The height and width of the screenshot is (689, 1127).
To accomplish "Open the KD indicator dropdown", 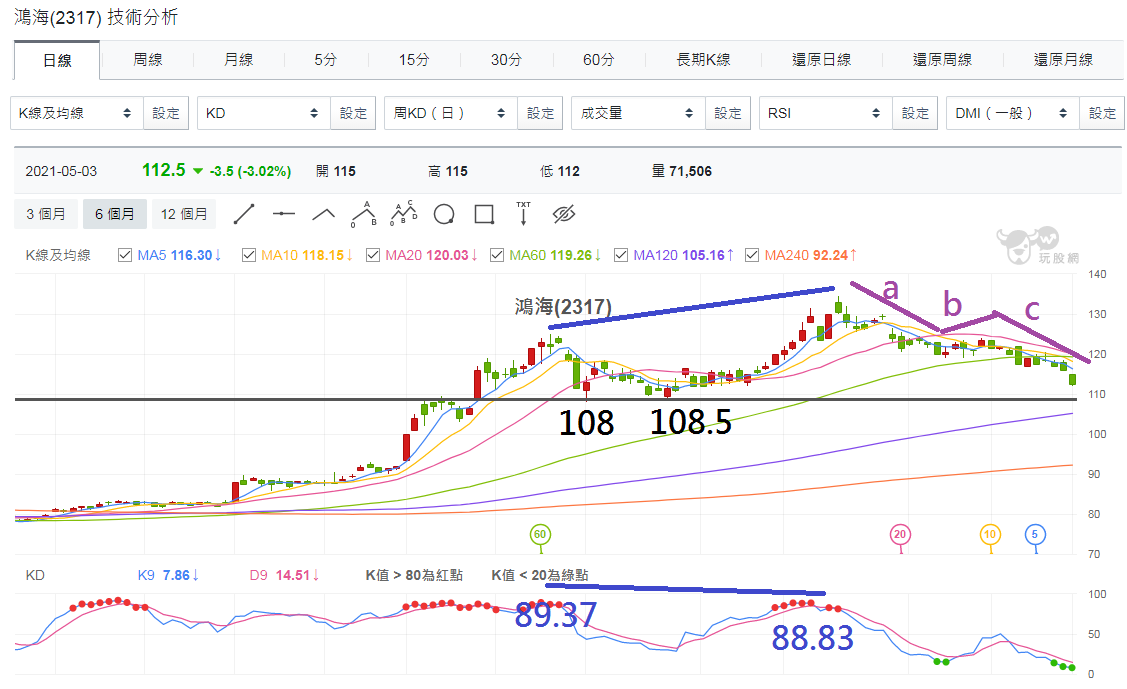I will pyautogui.click(x=264, y=114).
